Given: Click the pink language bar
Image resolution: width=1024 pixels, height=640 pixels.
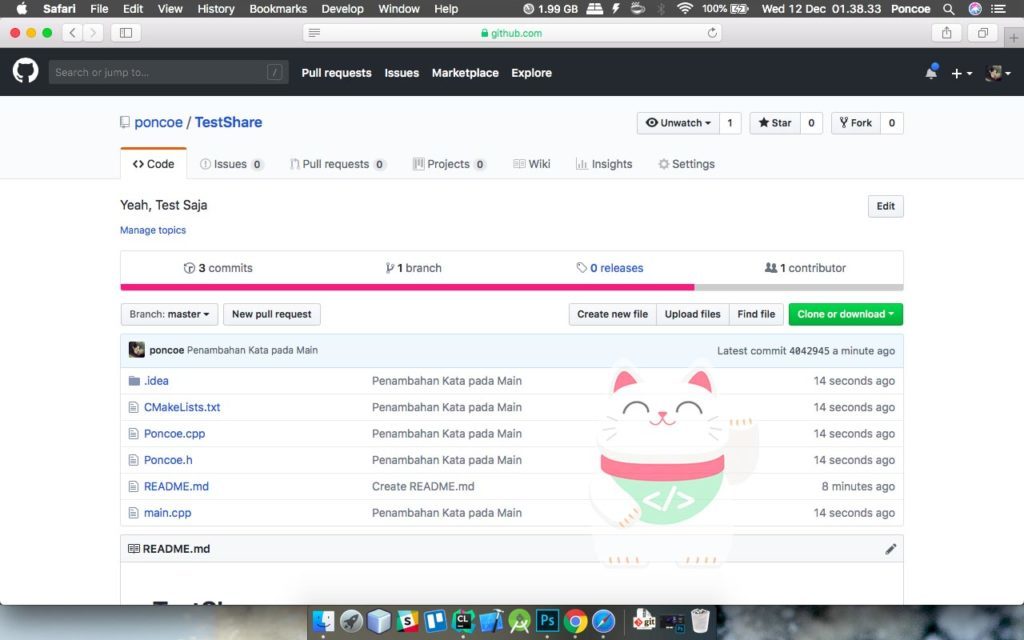Looking at the screenshot, I should click(408, 287).
